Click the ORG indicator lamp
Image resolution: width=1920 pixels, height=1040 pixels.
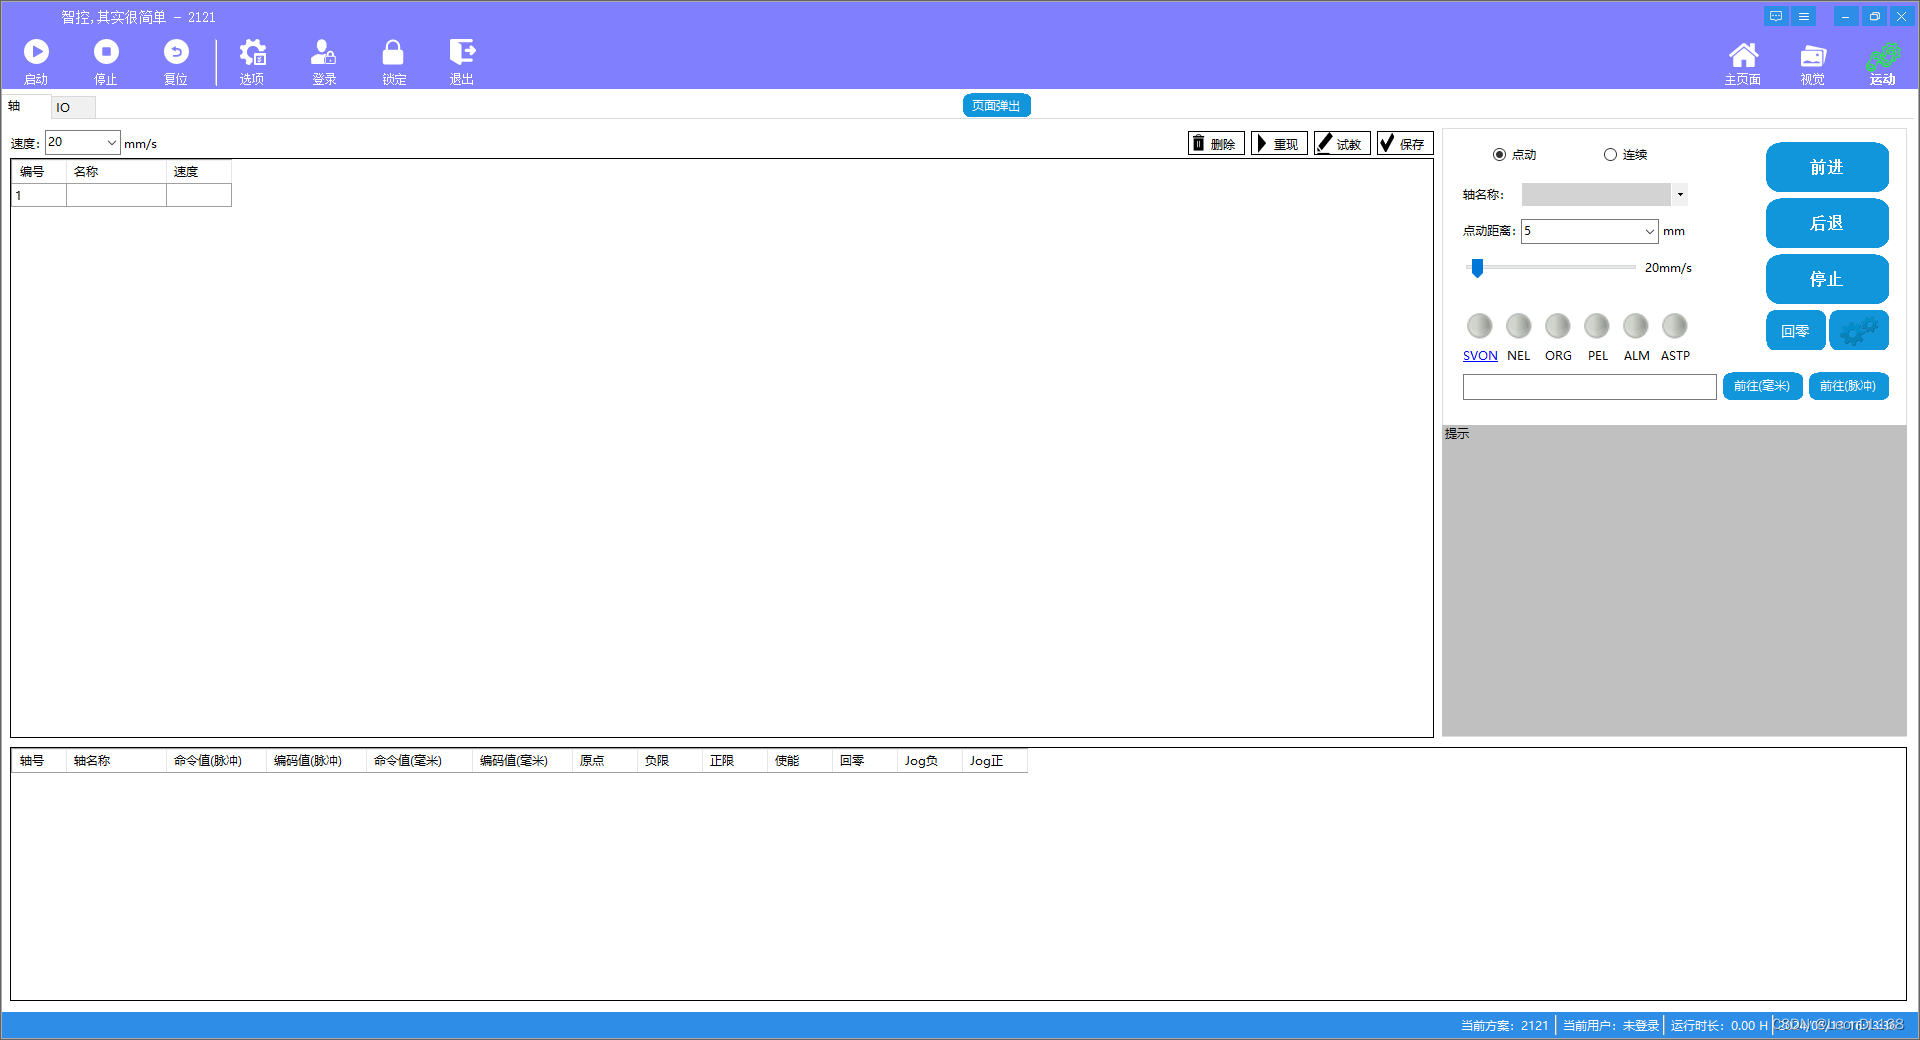tap(1557, 326)
